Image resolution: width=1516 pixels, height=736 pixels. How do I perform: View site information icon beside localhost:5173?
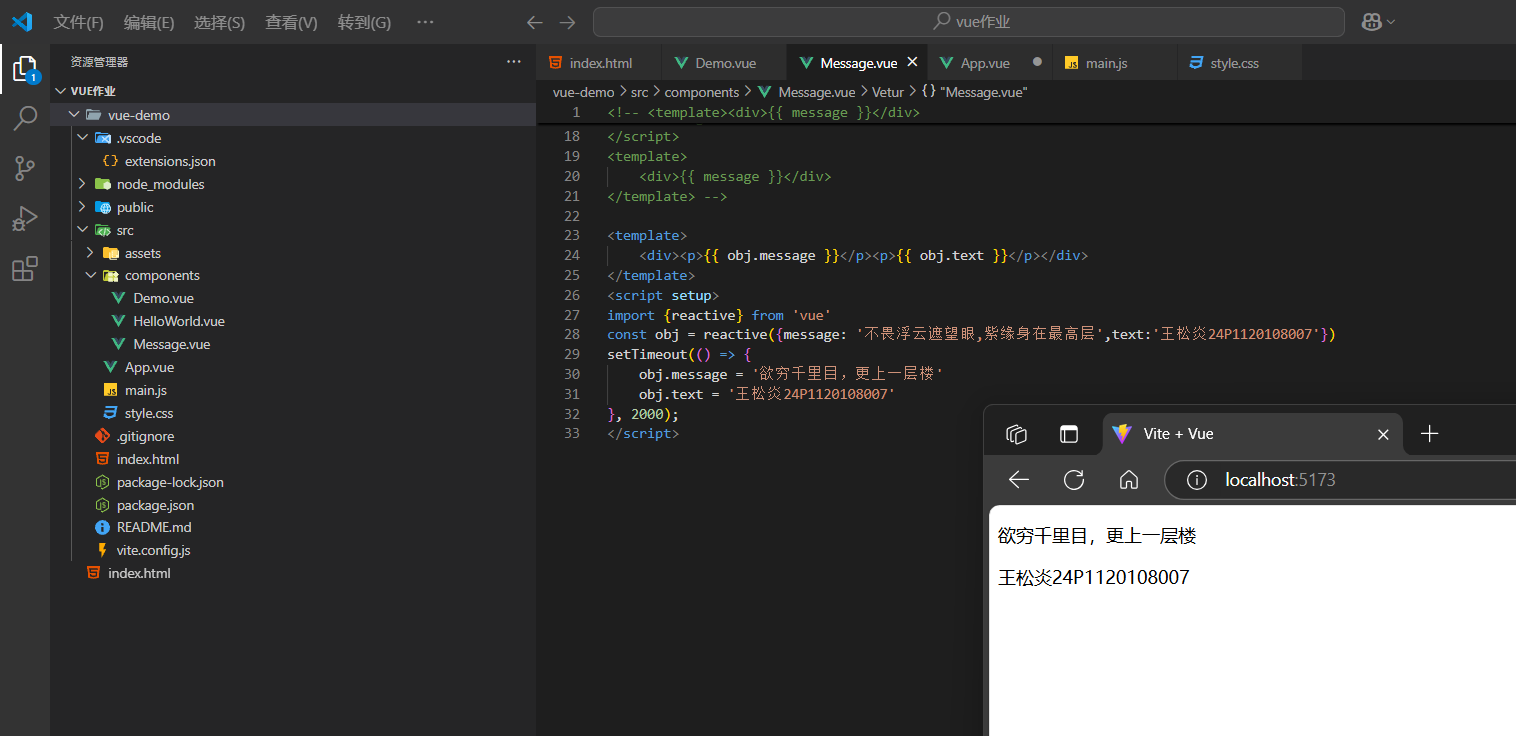coord(1196,480)
